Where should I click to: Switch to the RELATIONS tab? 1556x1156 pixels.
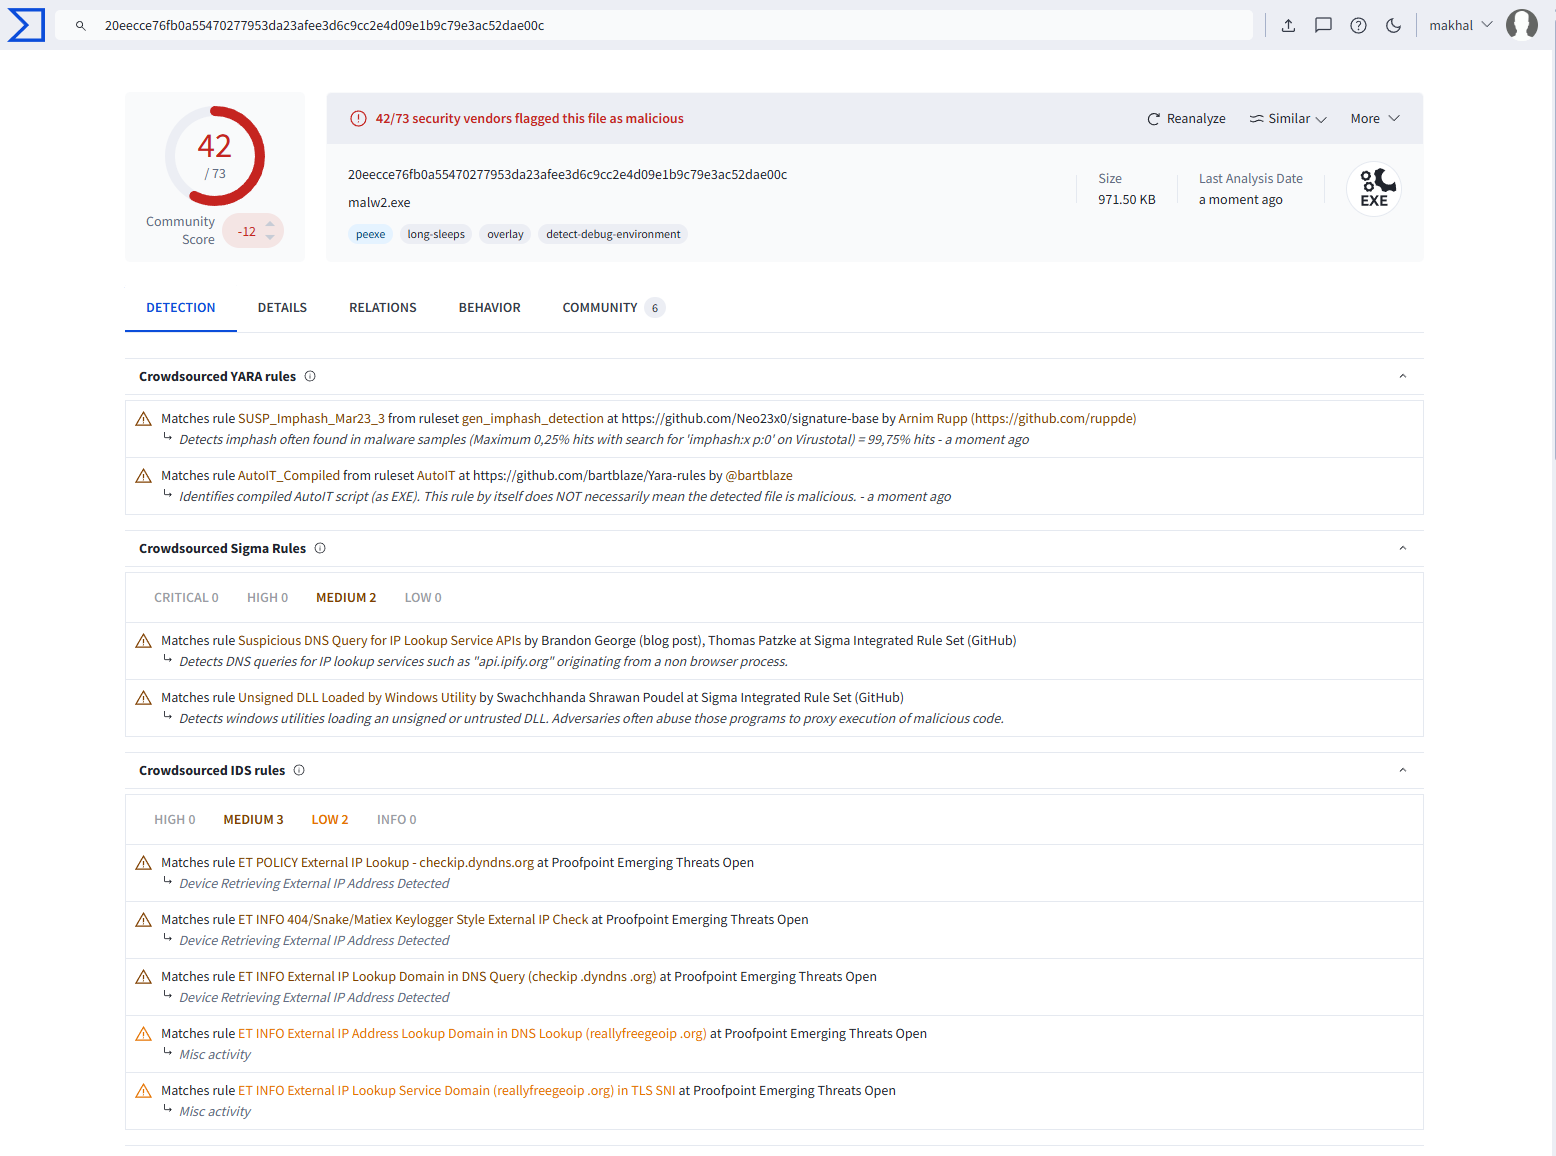tap(383, 308)
